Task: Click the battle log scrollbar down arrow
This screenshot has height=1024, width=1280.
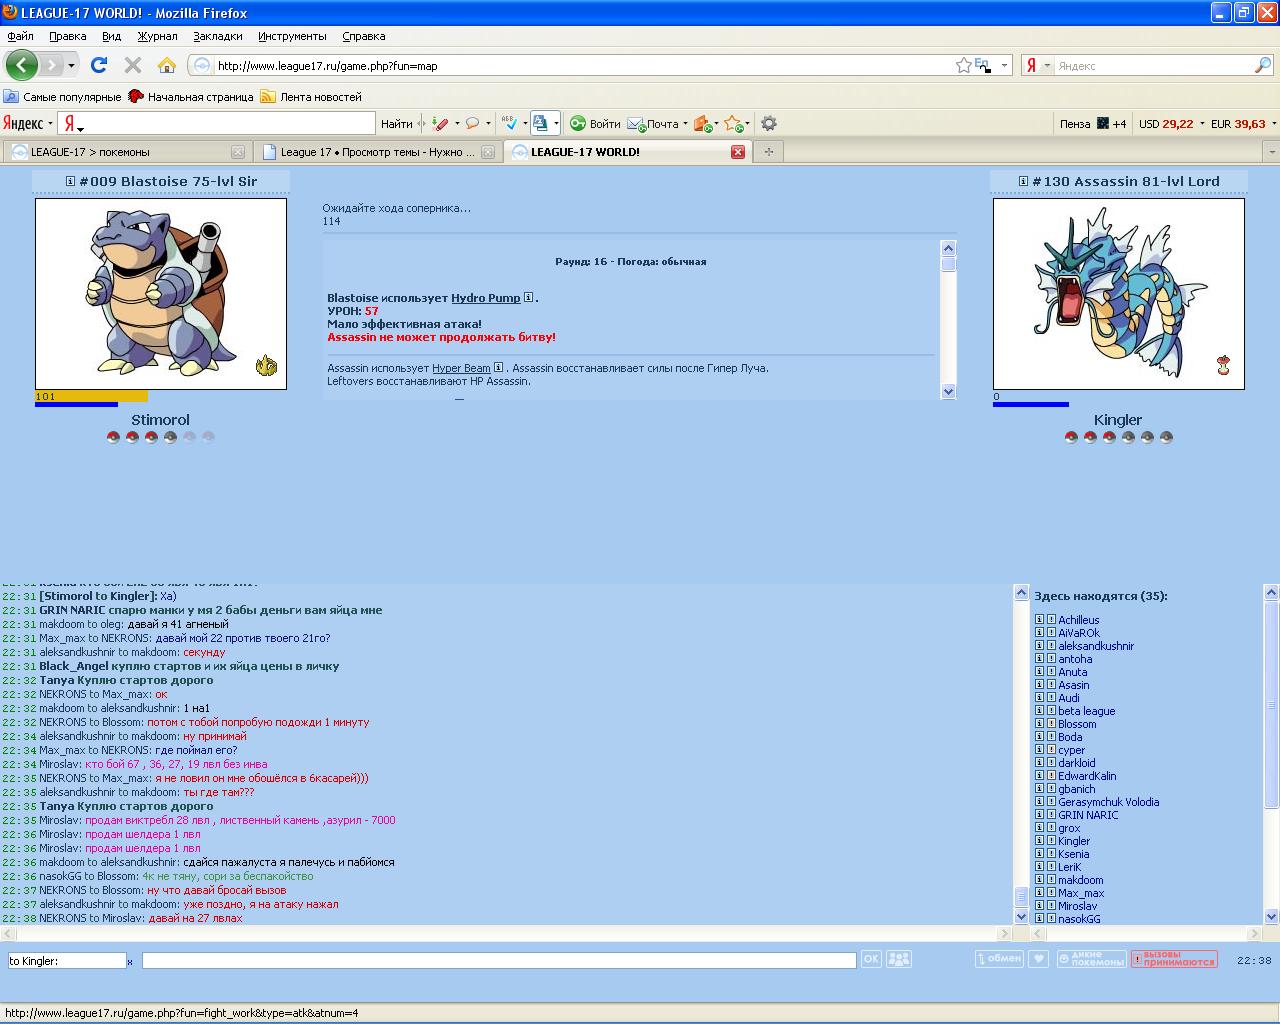Action: 948,391
